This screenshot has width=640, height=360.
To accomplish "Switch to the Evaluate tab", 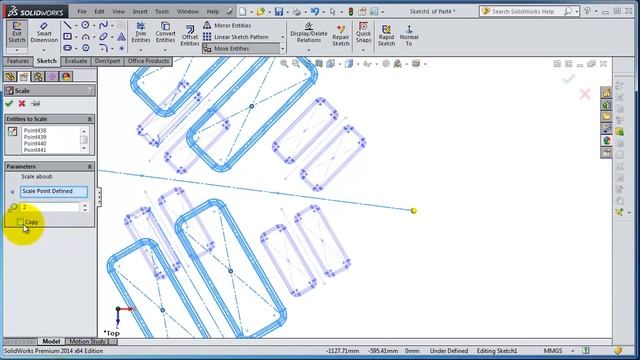I will 76,61.
